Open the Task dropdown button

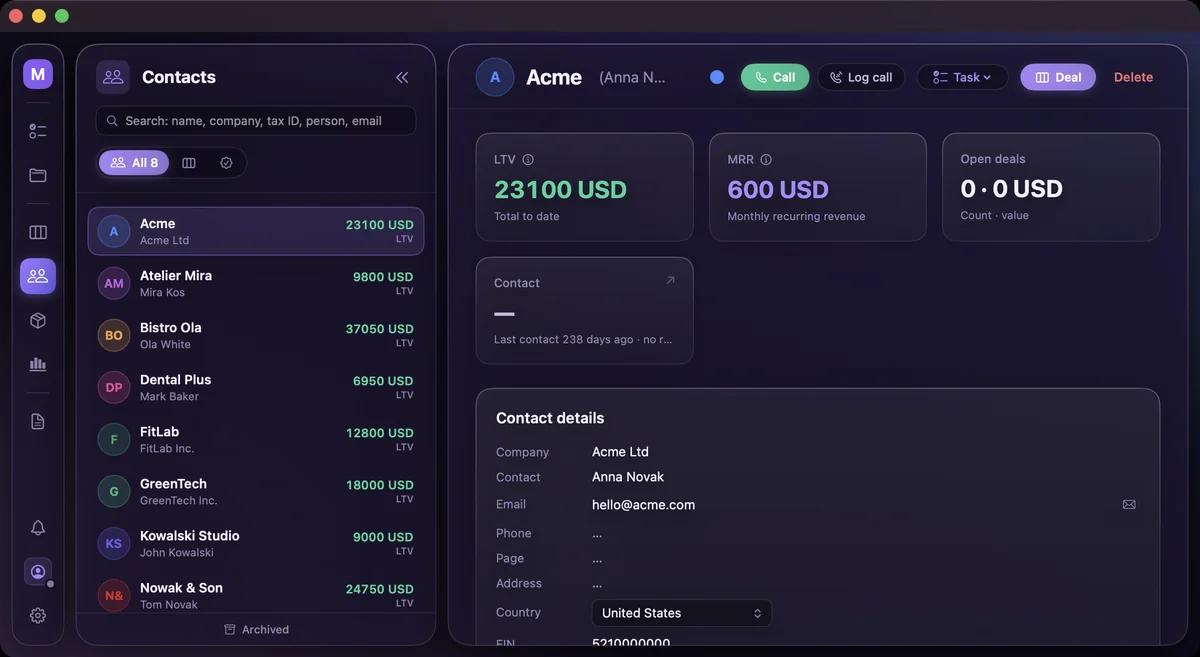point(962,77)
